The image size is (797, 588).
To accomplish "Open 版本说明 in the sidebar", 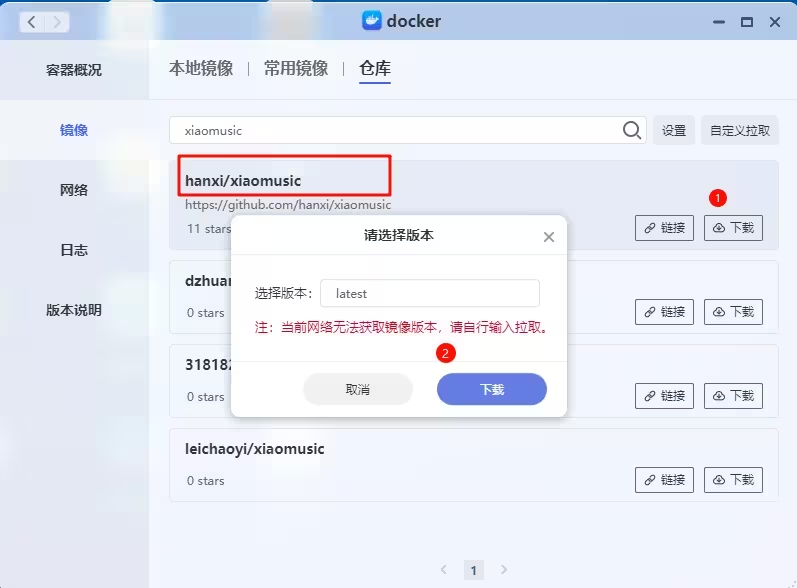I will point(74,310).
